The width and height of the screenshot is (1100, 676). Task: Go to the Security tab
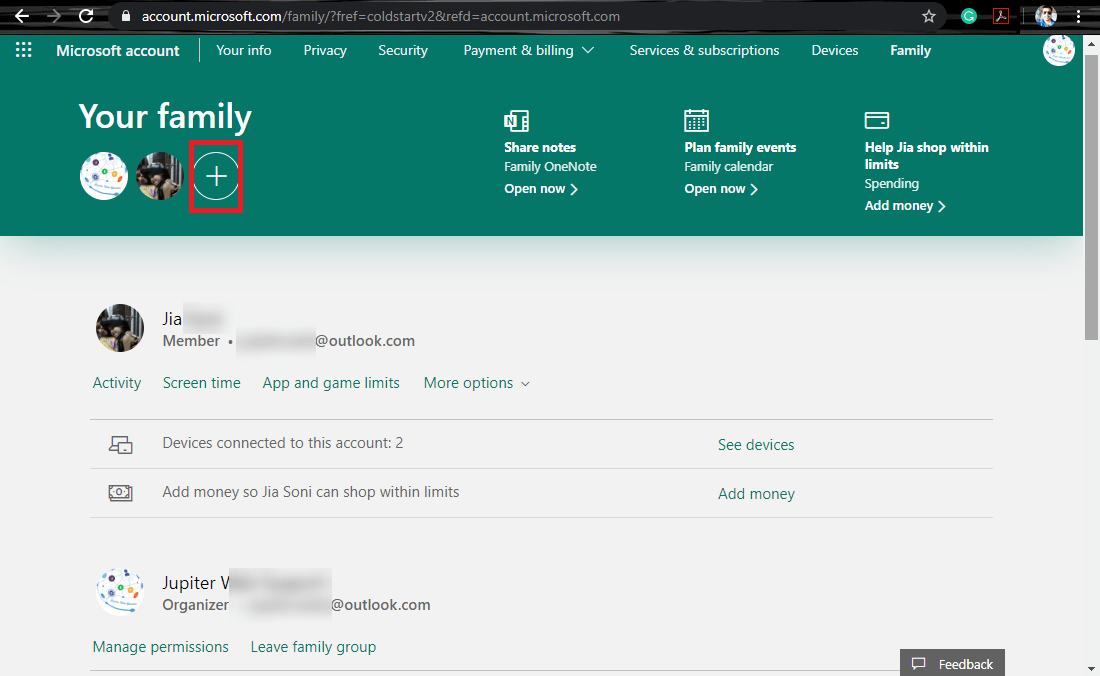coord(403,50)
